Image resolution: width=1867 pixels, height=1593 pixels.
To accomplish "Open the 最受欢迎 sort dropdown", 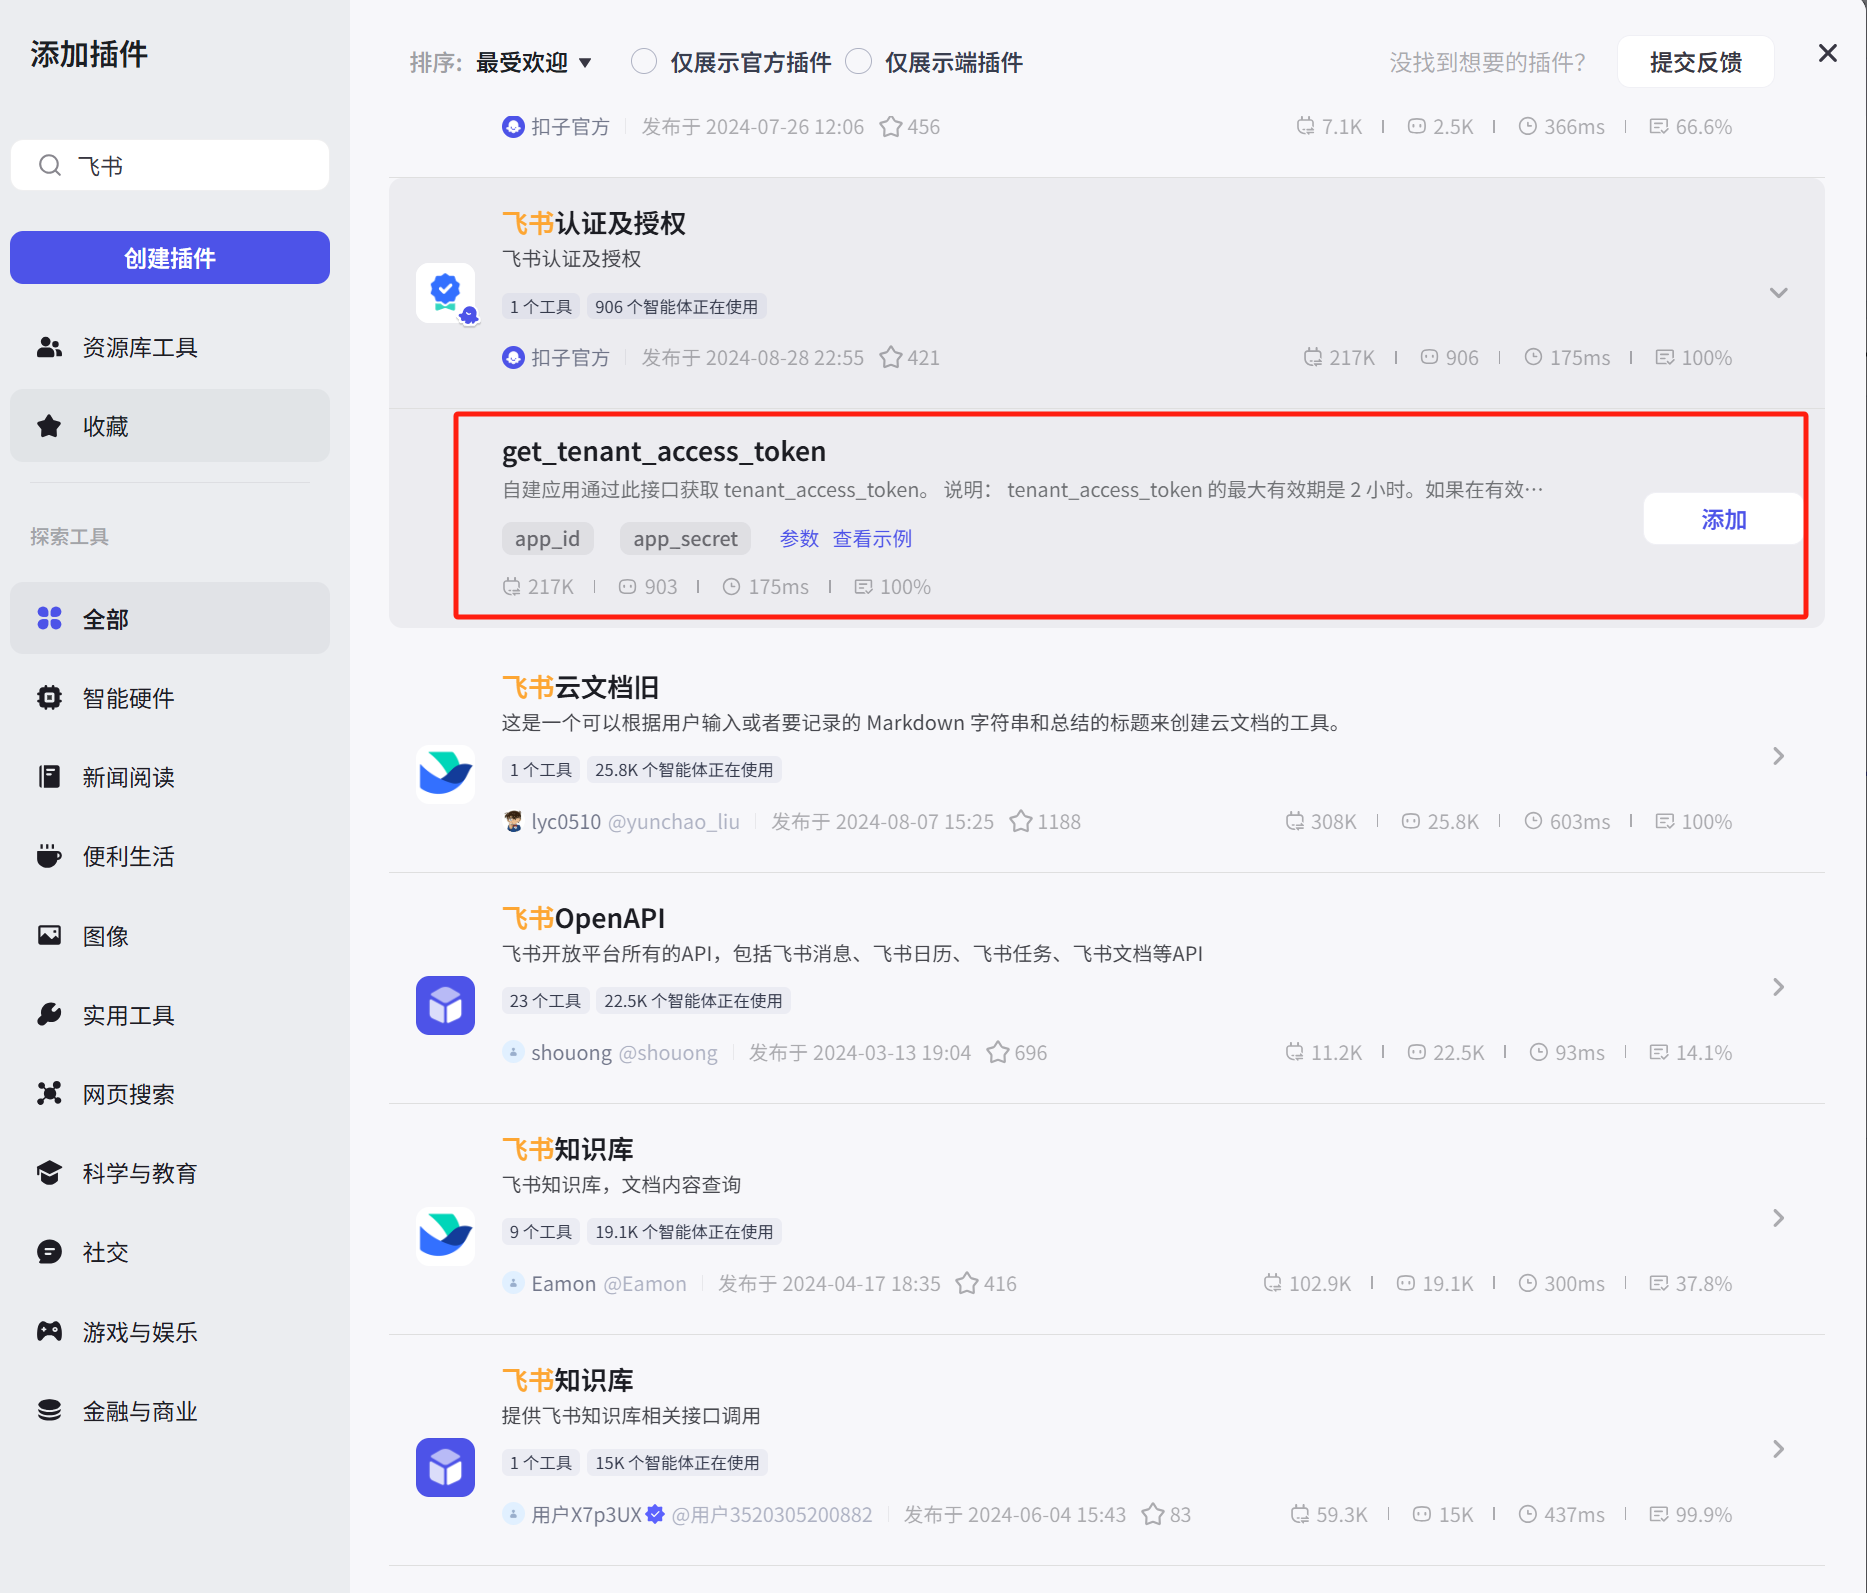I will pyautogui.click(x=534, y=62).
